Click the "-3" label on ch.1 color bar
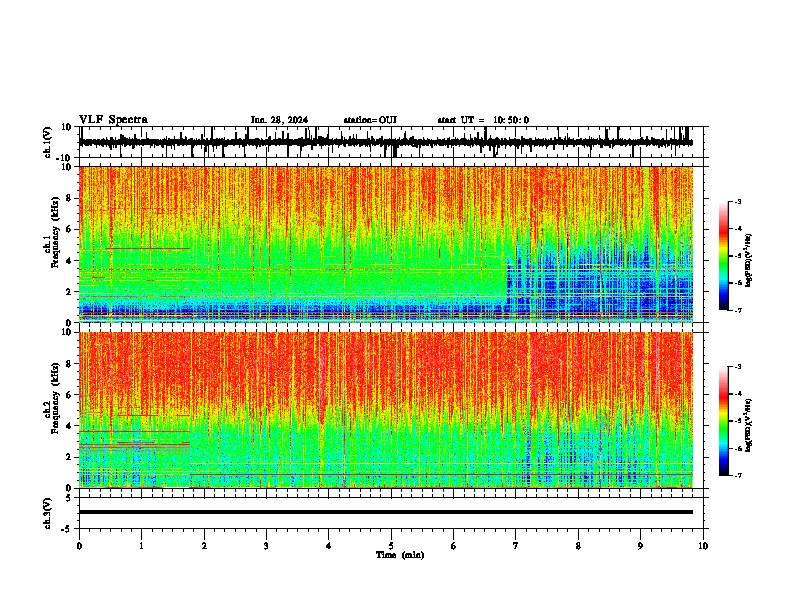This screenshot has height=612, width=792. click(738, 202)
